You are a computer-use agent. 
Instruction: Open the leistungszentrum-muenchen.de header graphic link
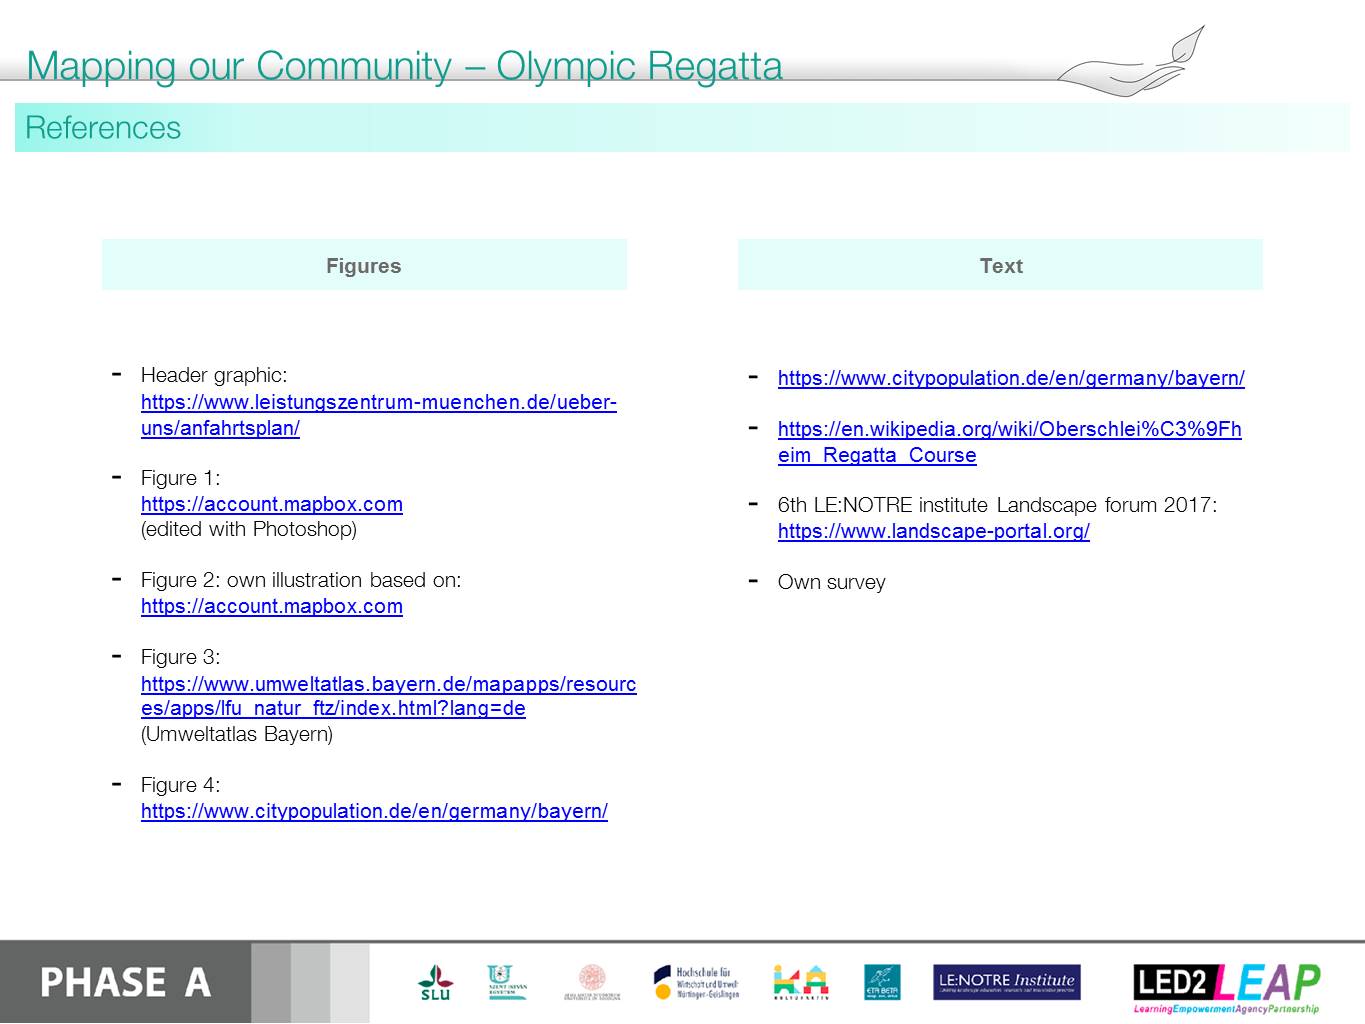(x=379, y=415)
